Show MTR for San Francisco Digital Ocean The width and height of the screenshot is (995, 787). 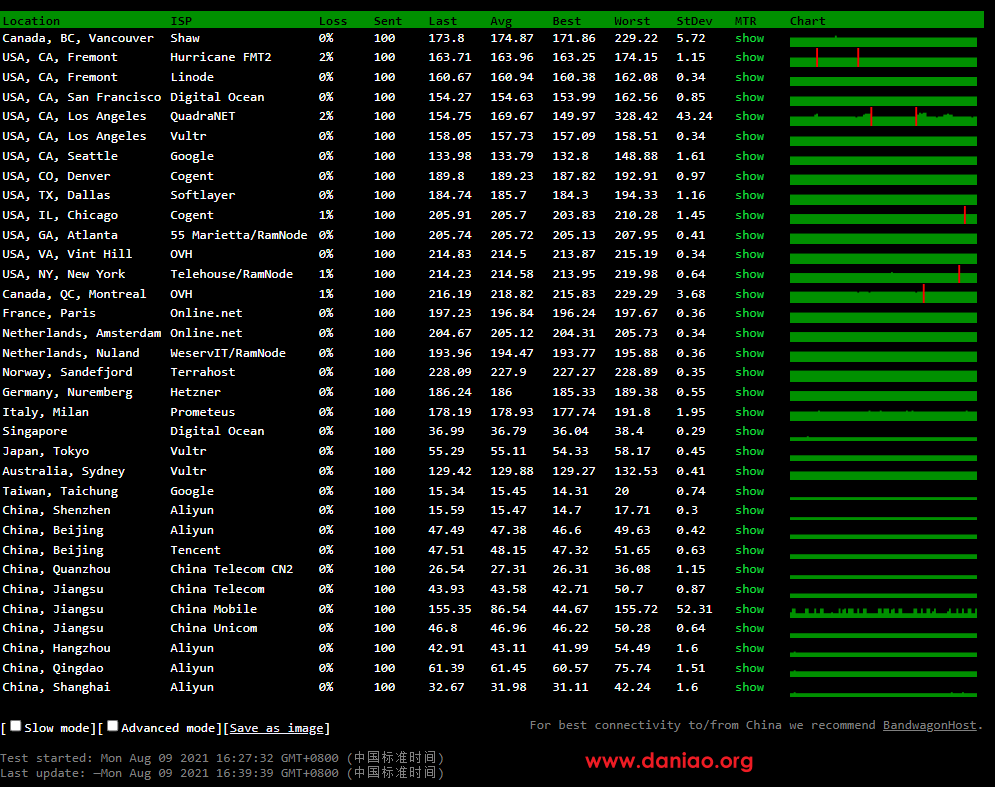749,97
